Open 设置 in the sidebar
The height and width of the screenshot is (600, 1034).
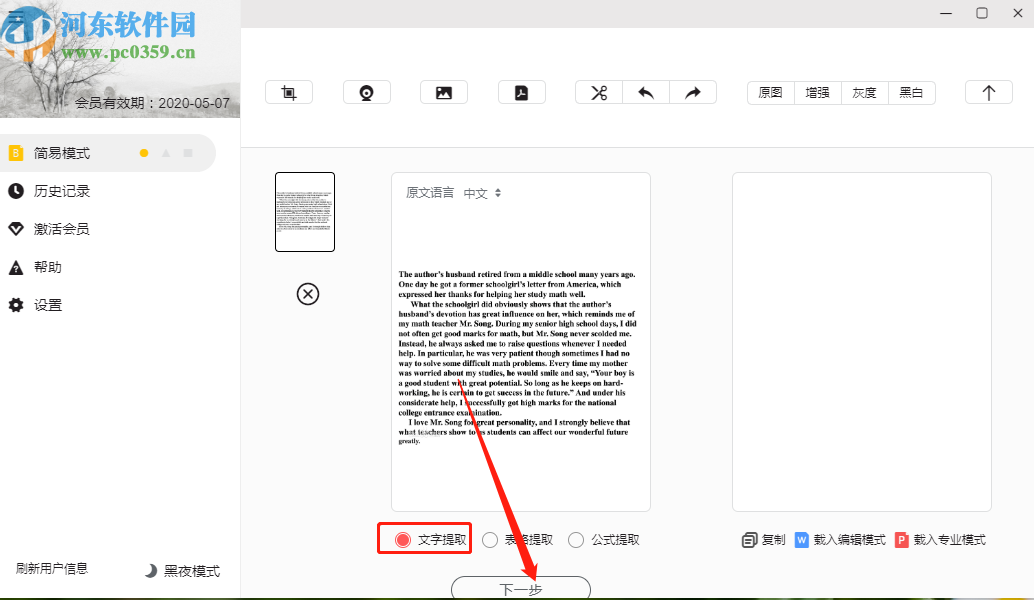[x=47, y=305]
